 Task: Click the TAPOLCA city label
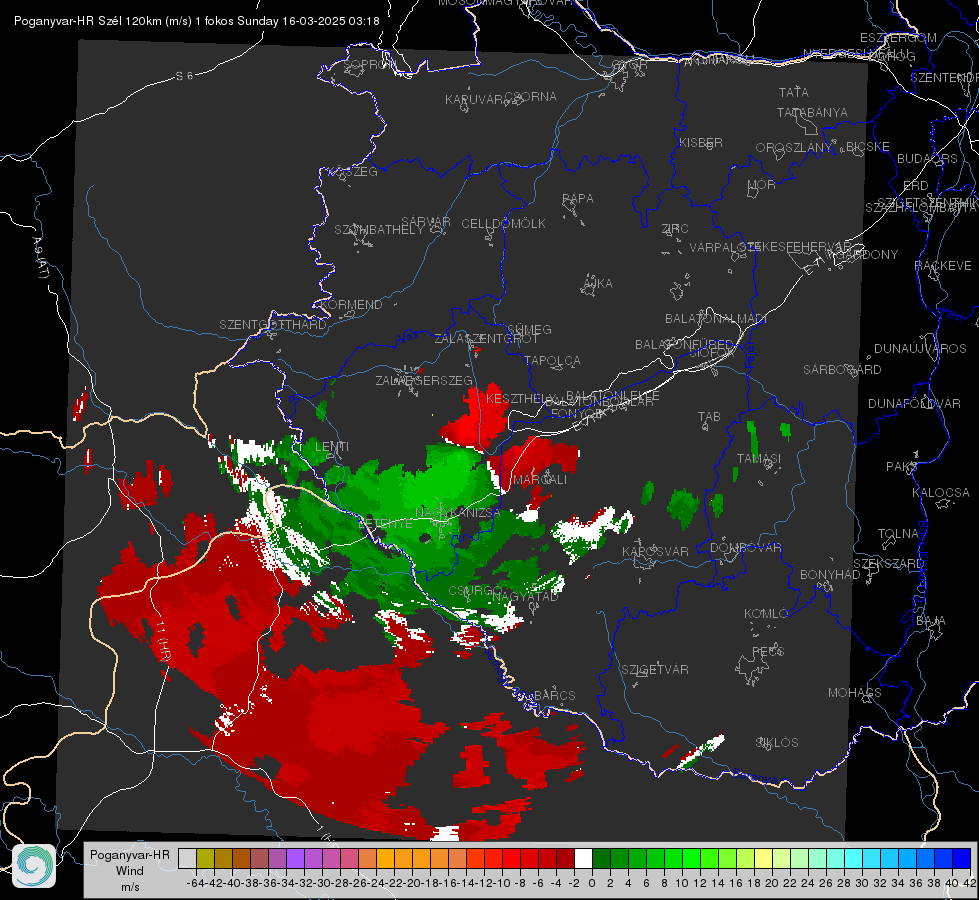click(552, 360)
